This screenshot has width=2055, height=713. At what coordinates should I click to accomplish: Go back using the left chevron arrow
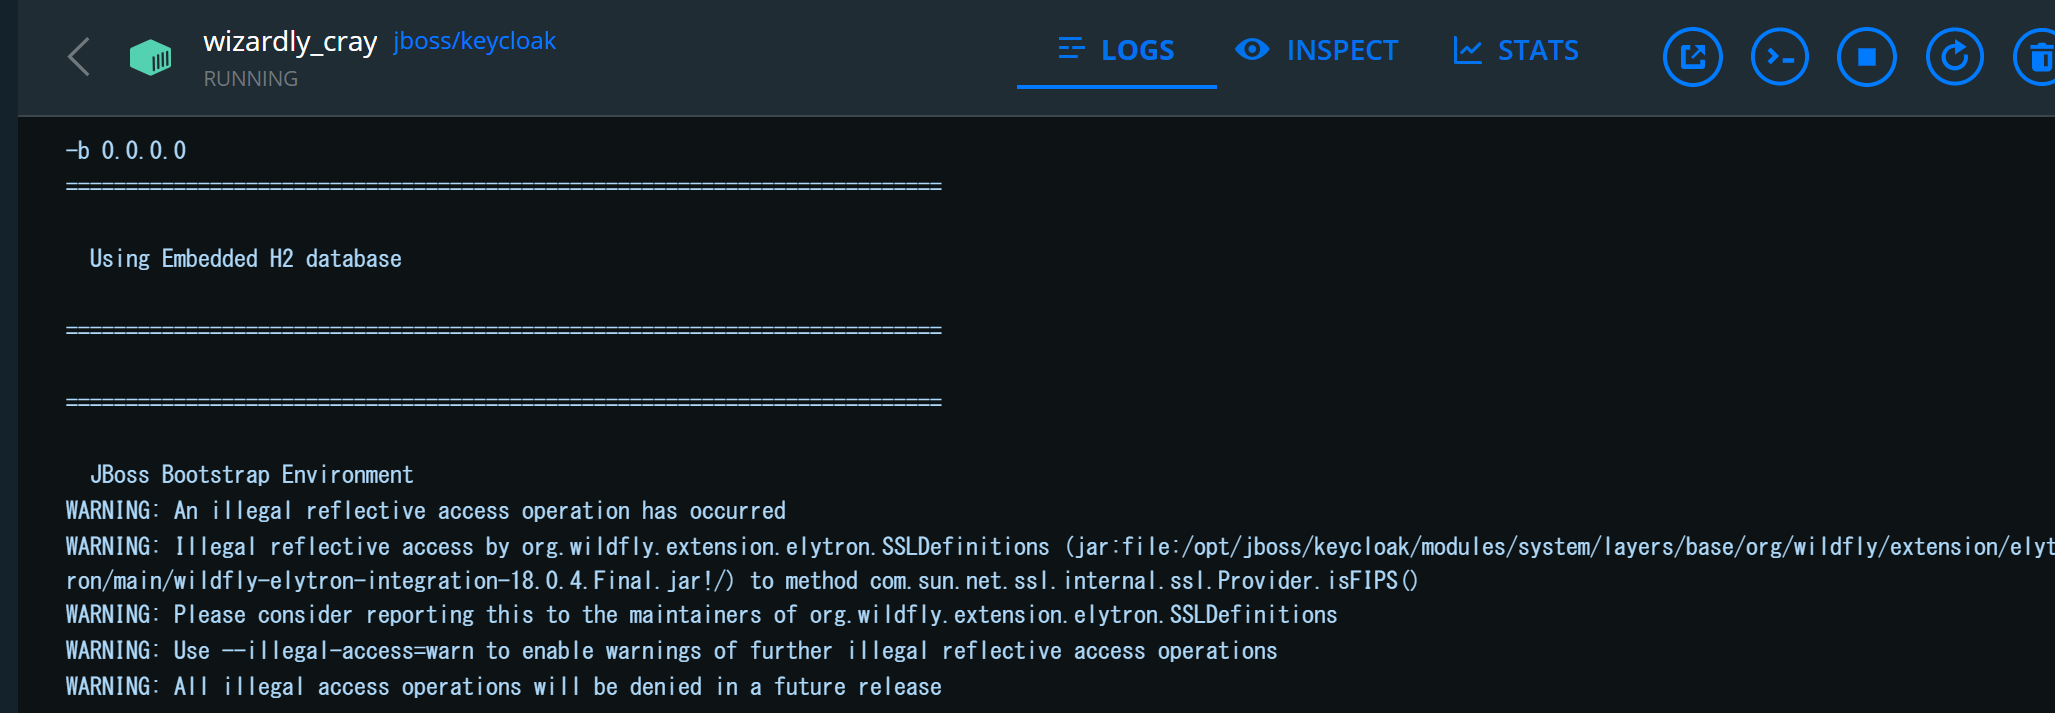coord(79,57)
